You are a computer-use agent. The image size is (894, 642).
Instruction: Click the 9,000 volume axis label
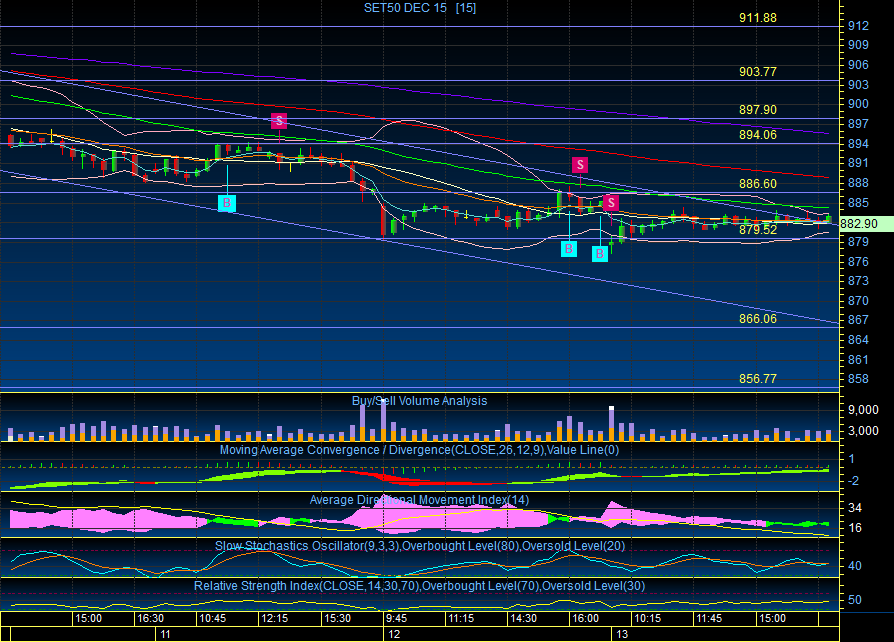(x=863, y=410)
